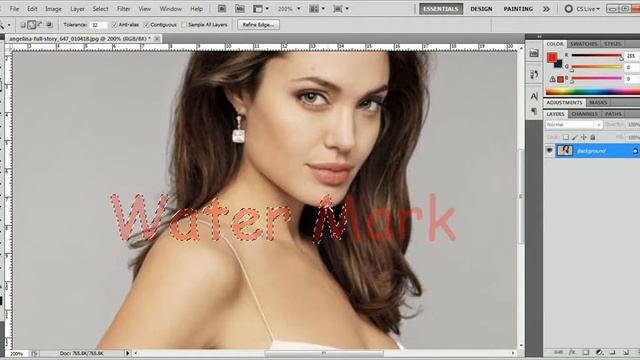
Task: Open the Brush presets panel icon
Action: 534,74
